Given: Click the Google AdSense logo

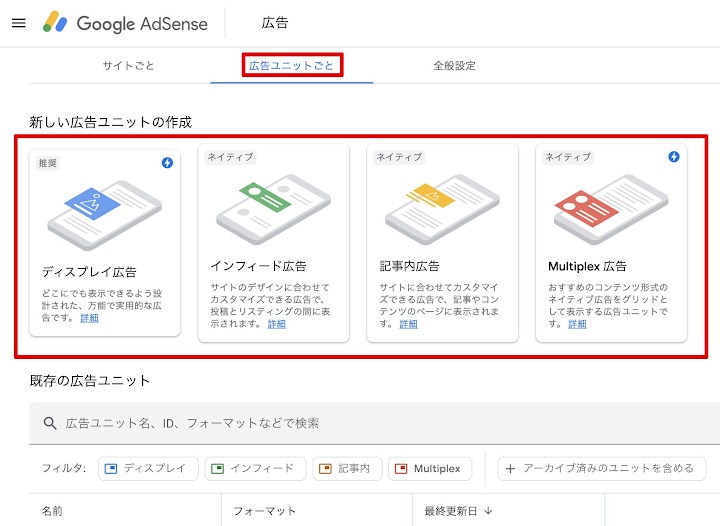Looking at the screenshot, I should click(125, 23).
